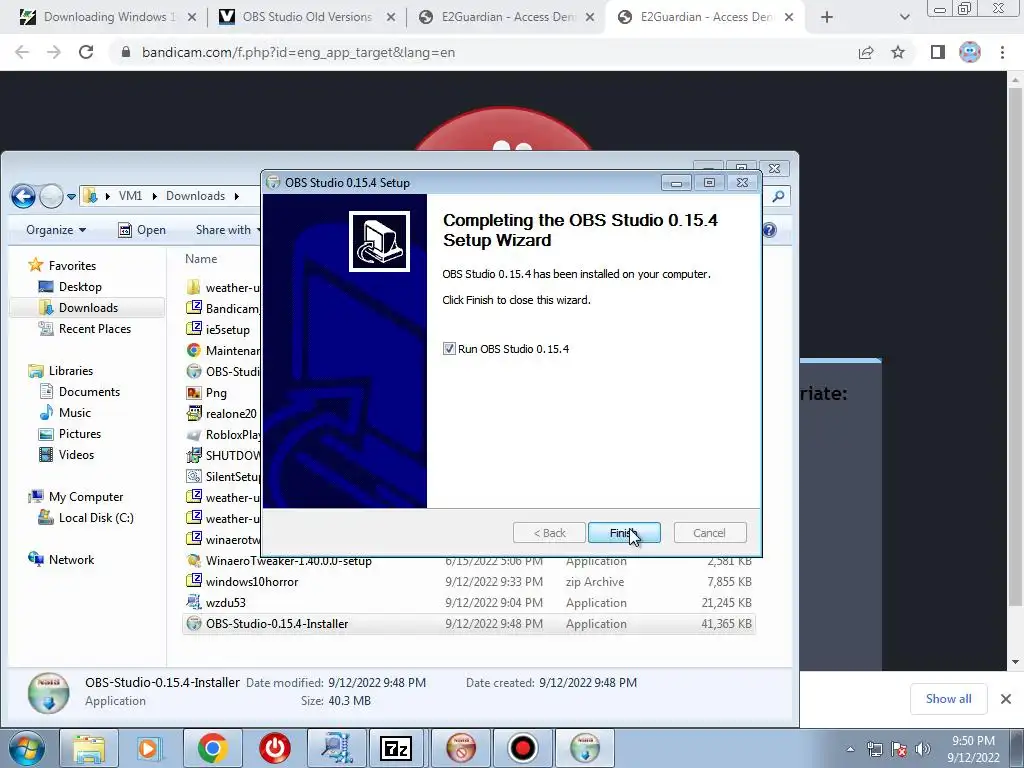
Task: Select Downloads in navigation pane
Action: [88, 308]
